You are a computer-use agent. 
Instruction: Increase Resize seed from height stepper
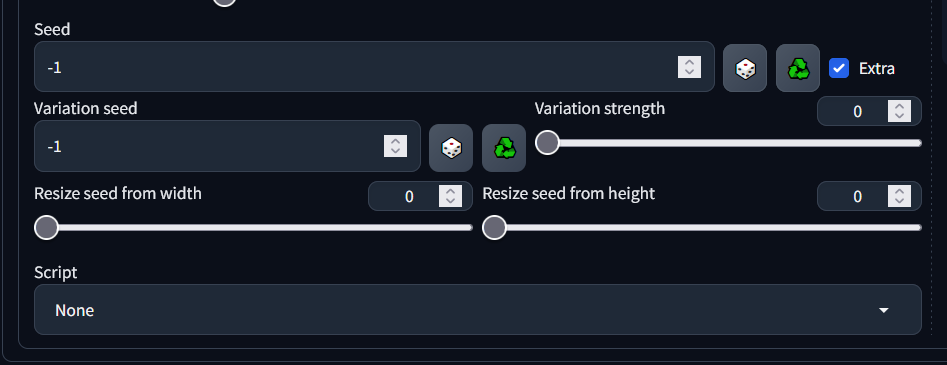(899, 191)
